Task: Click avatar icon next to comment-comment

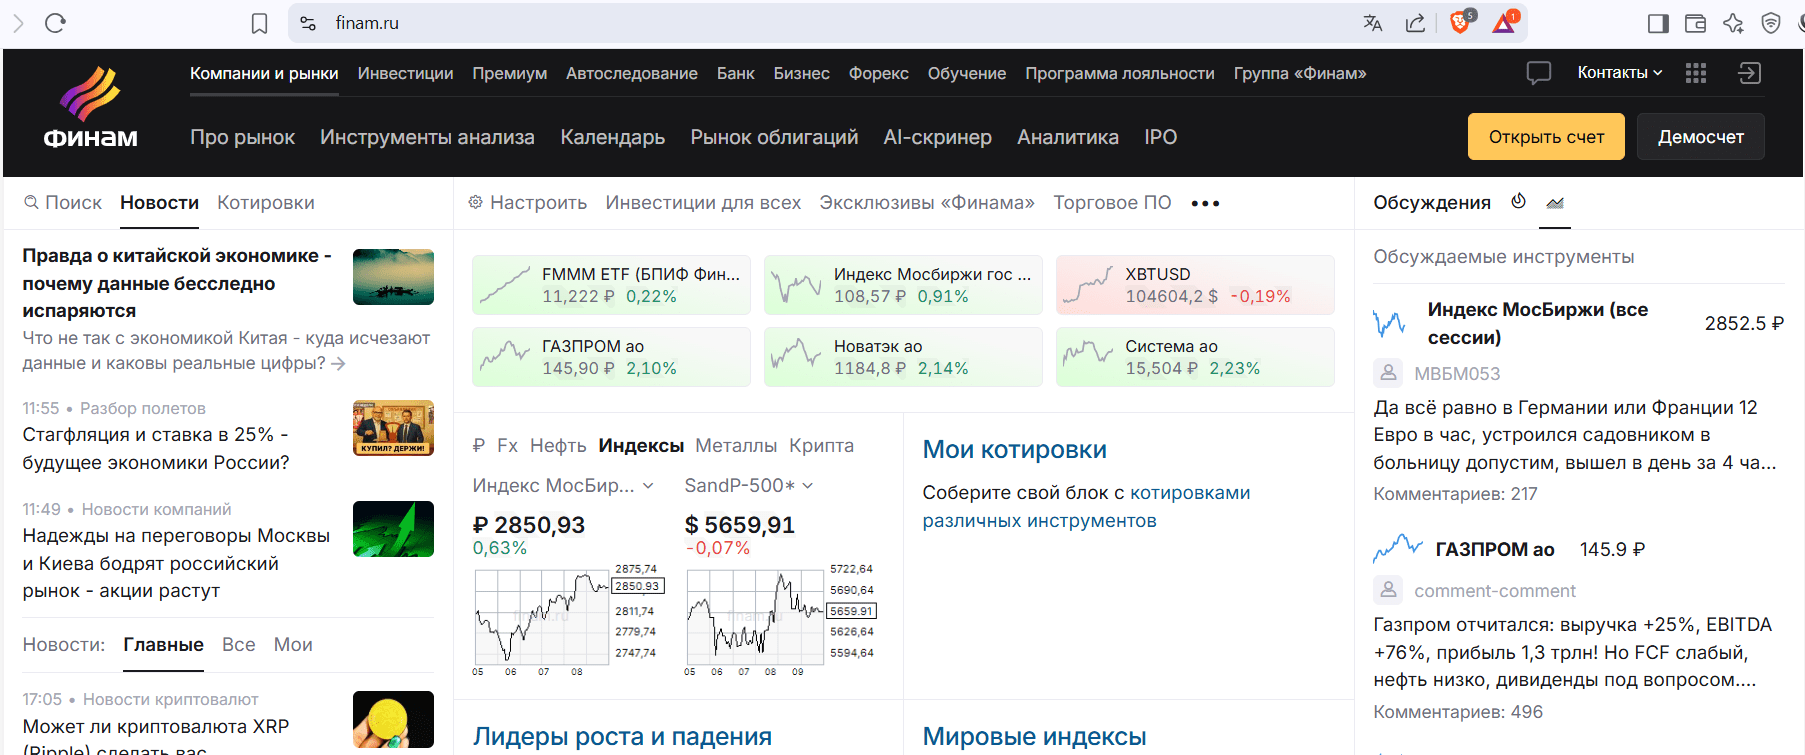Action: pos(1388,590)
